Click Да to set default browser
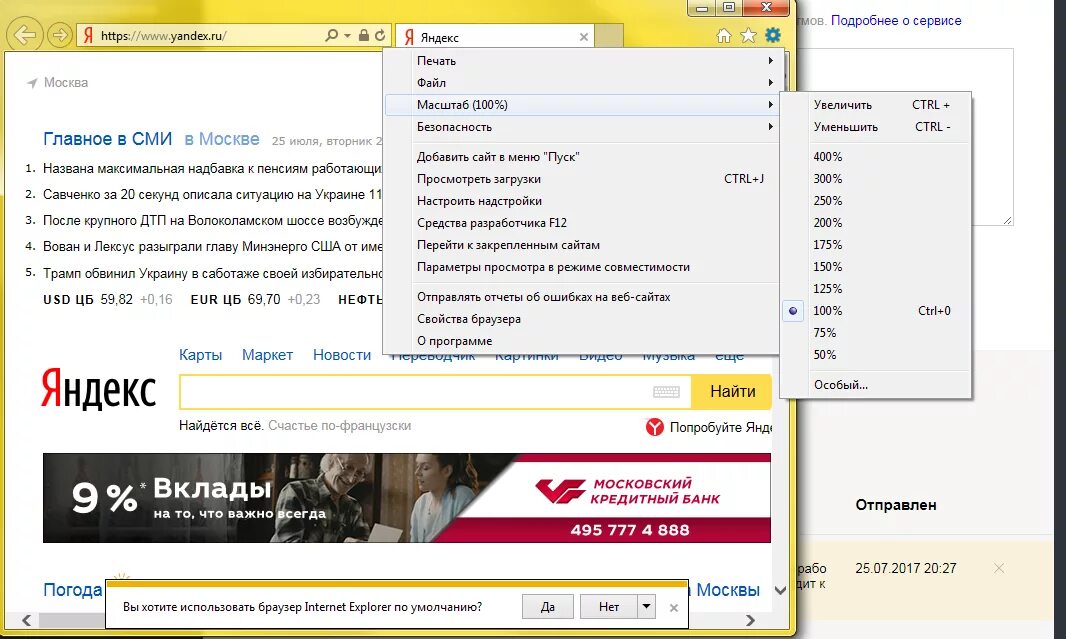This screenshot has width=1066, height=639. (548, 606)
